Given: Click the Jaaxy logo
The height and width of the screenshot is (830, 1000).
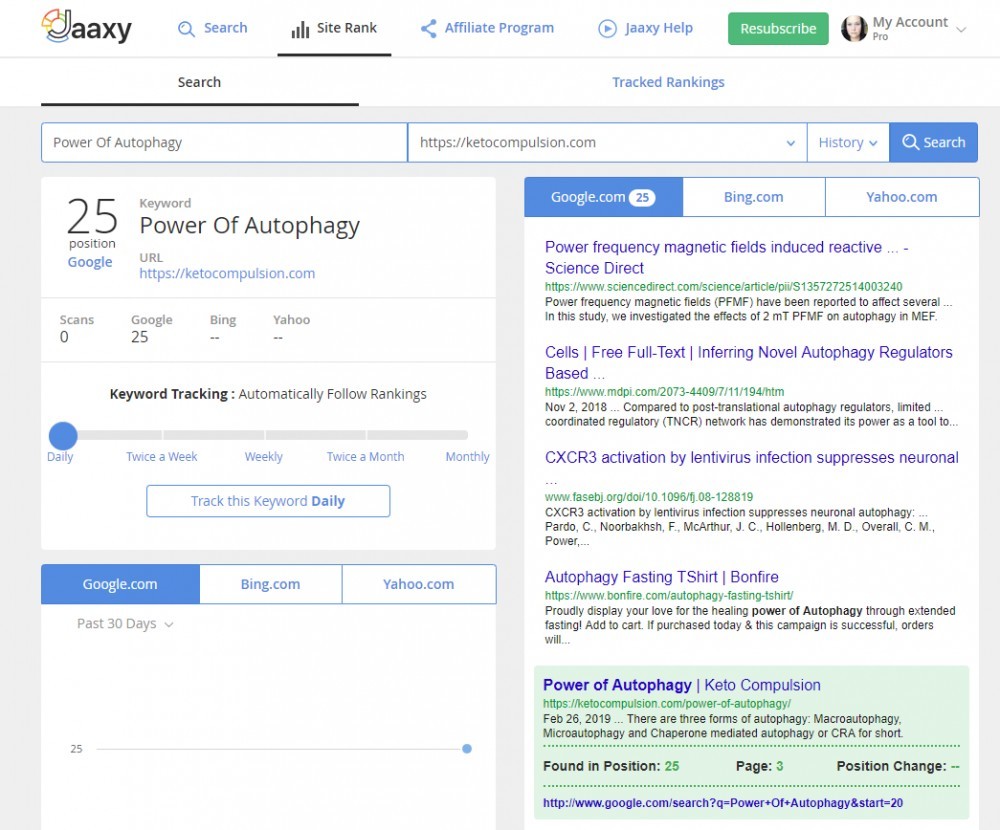Looking at the screenshot, I should [87, 27].
